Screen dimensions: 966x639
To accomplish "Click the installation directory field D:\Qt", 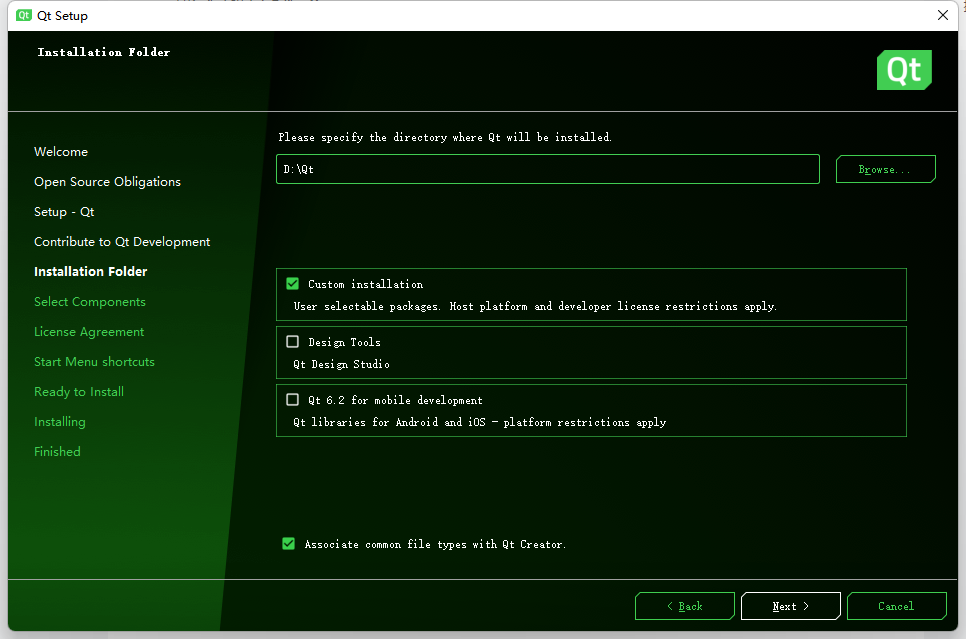I will tap(548, 169).
